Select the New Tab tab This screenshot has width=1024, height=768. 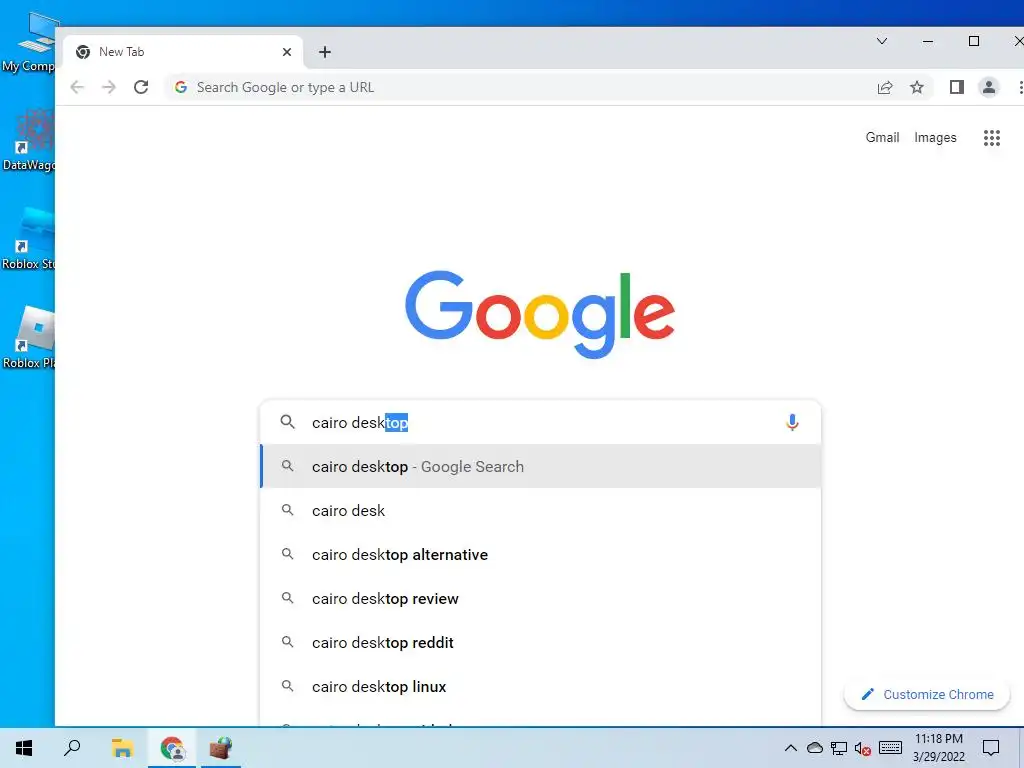(183, 52)
